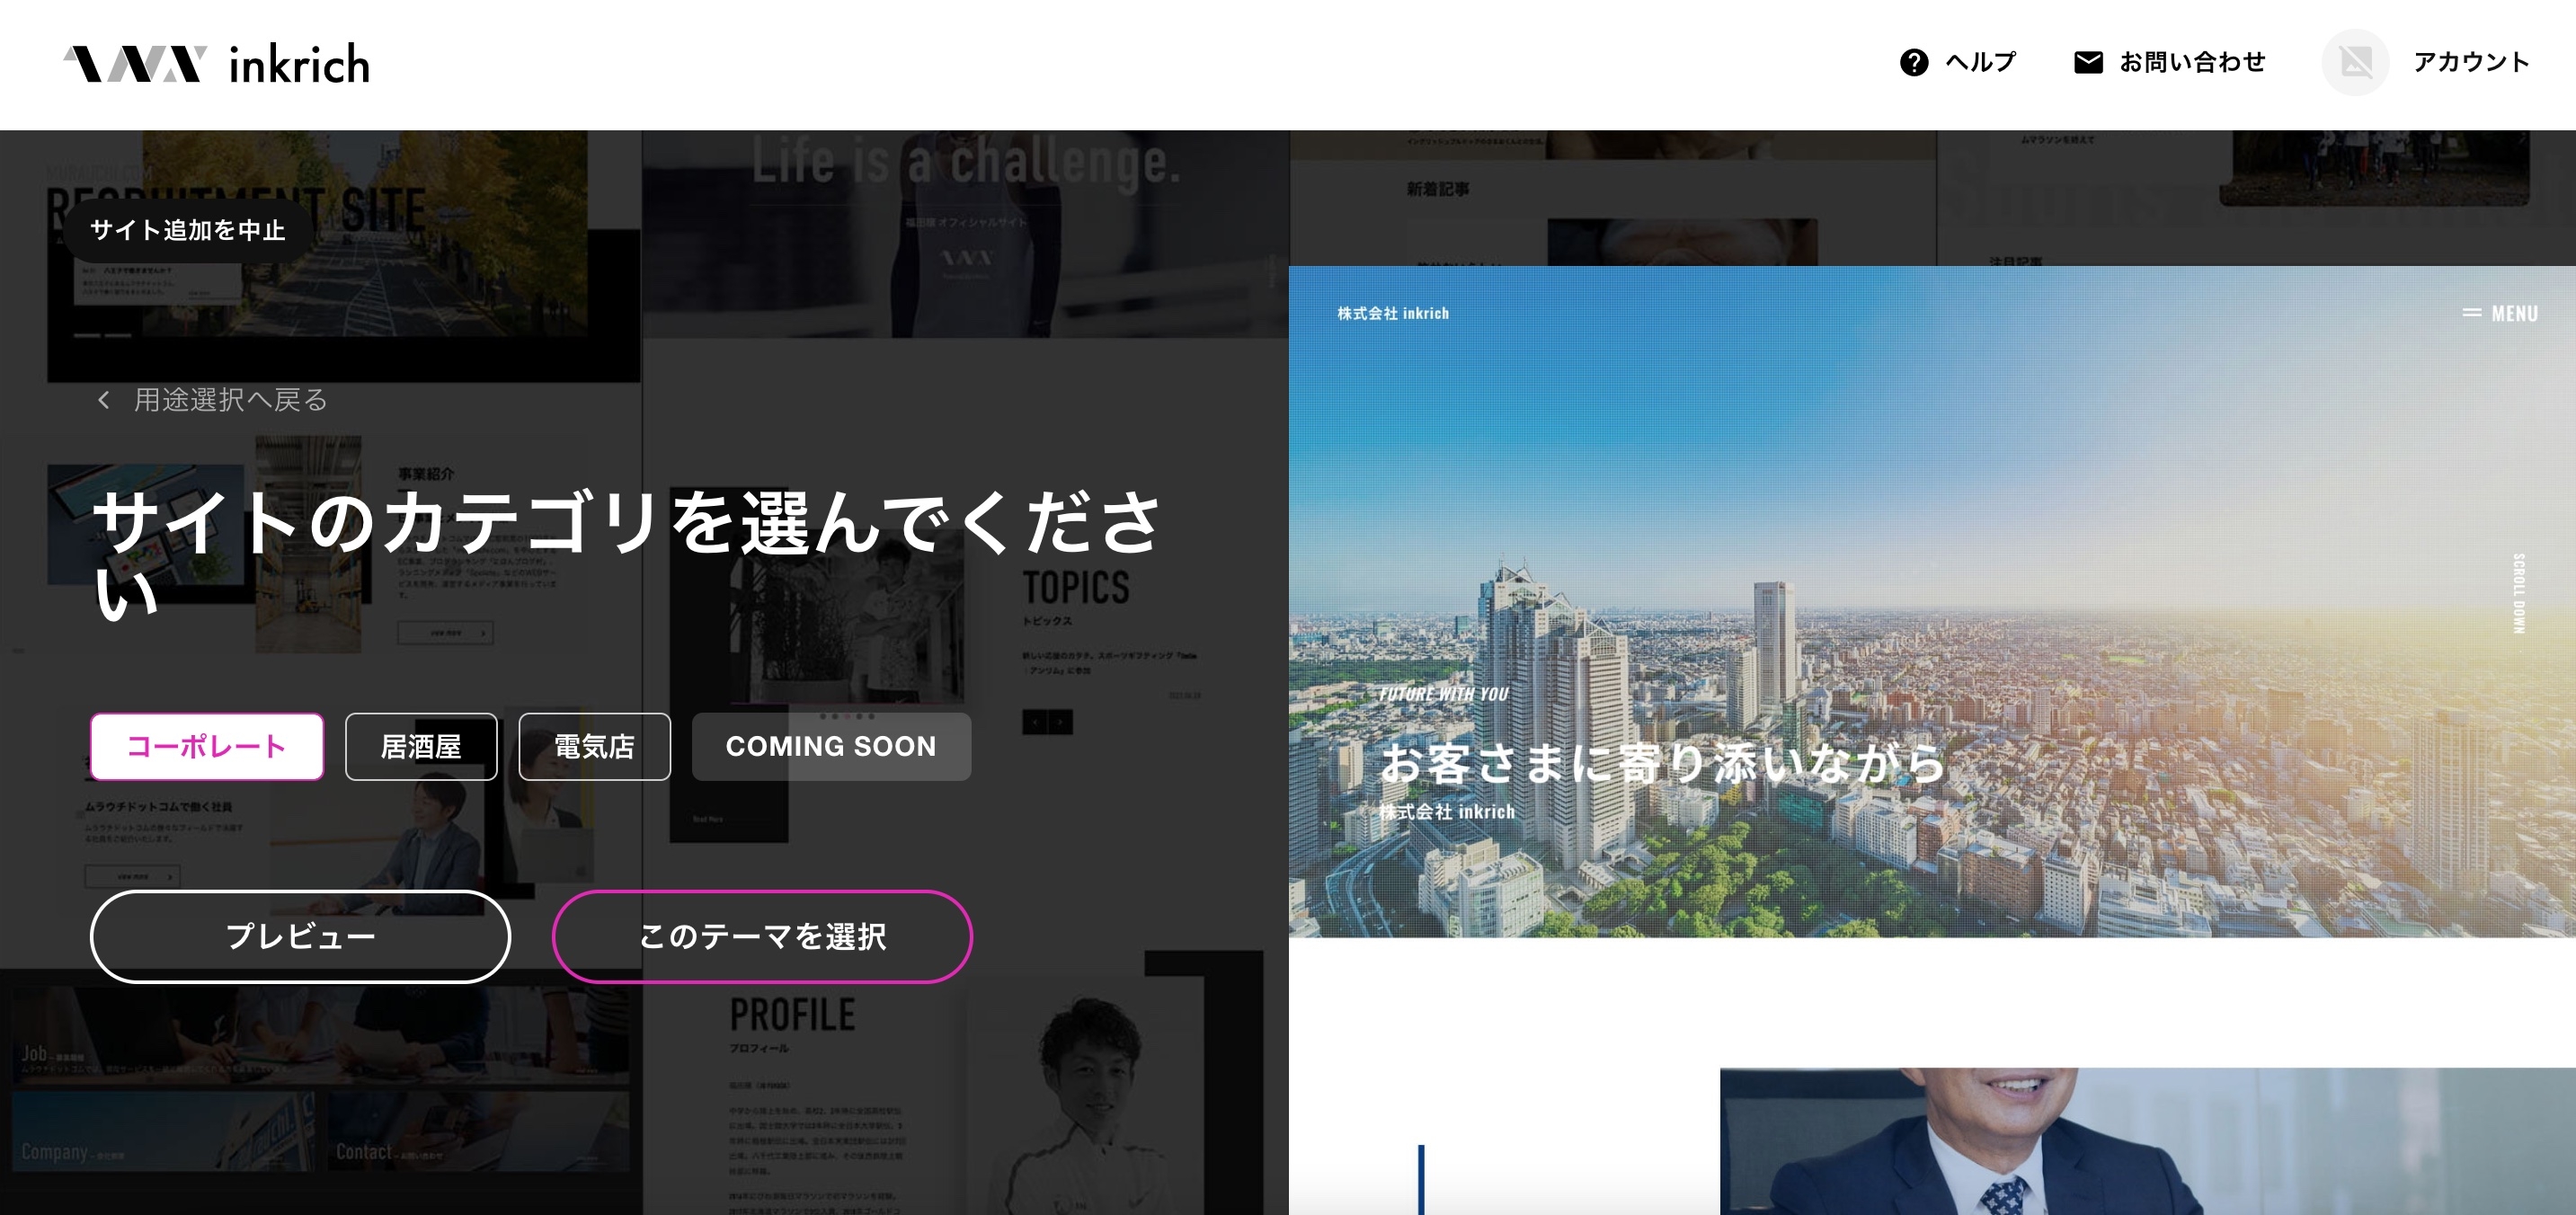
Task: Cancel site addition with サイト追加を中止 button
Action: [x=188, y=230]
